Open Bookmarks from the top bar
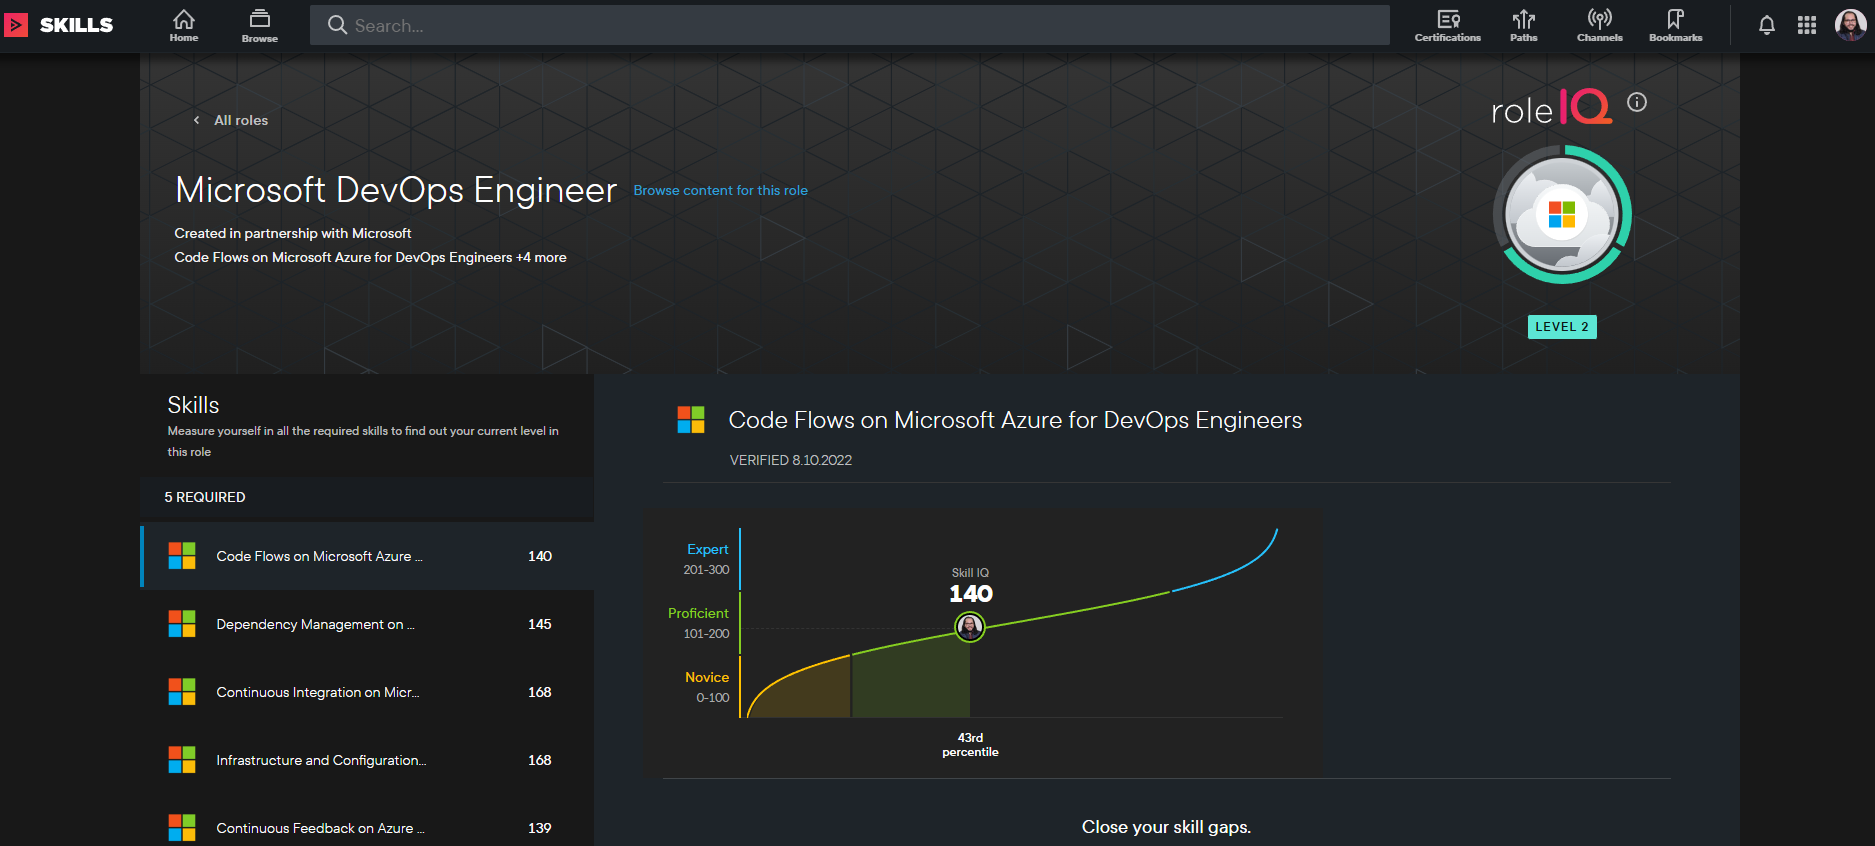 (1676, 26)
